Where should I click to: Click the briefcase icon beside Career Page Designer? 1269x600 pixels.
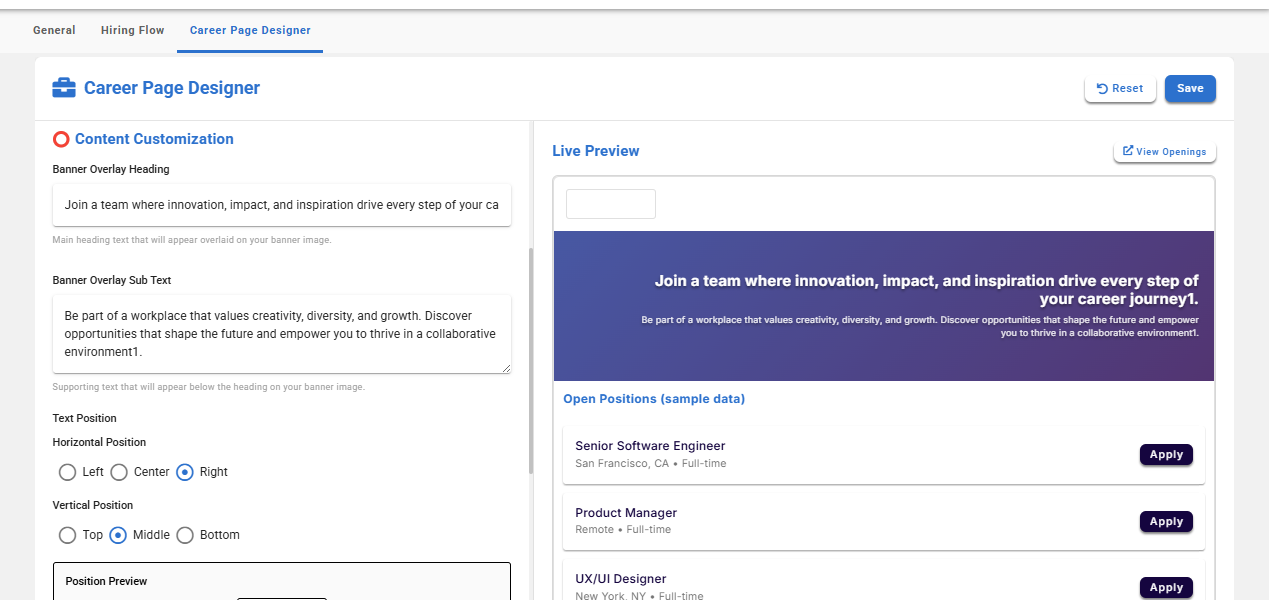(x=64, y=88)
